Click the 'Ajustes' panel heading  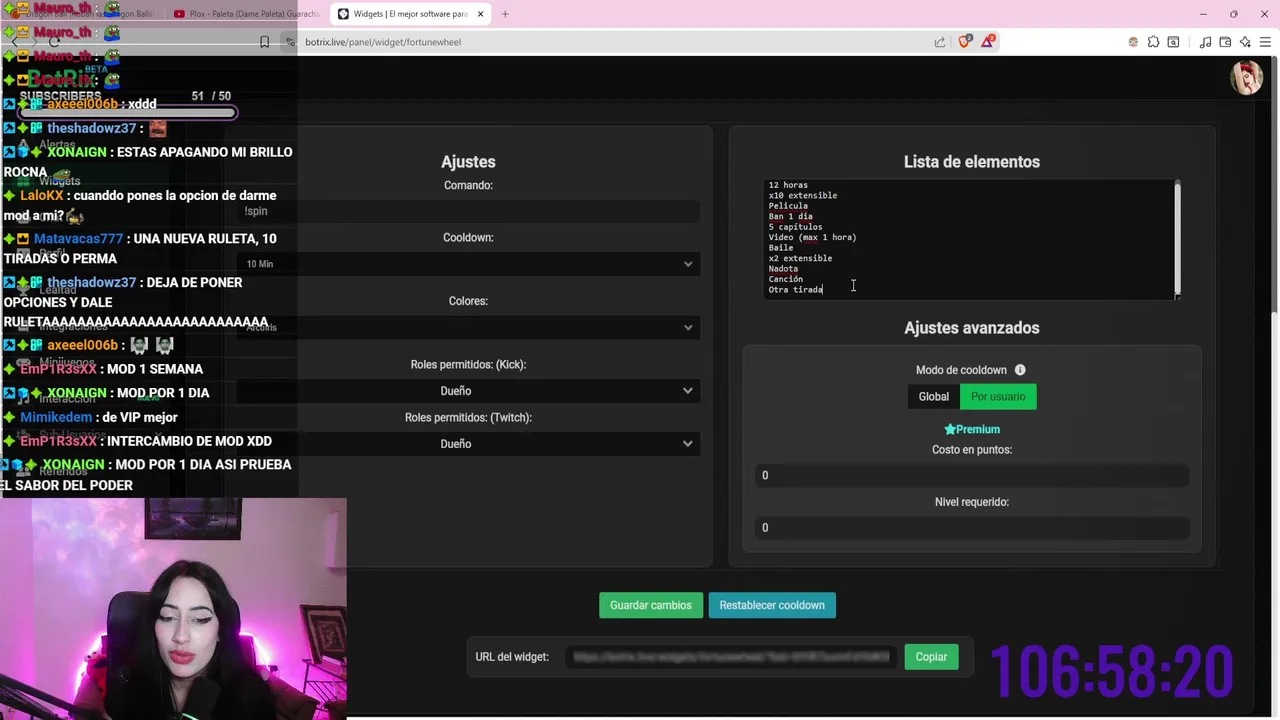coord(468,162)
